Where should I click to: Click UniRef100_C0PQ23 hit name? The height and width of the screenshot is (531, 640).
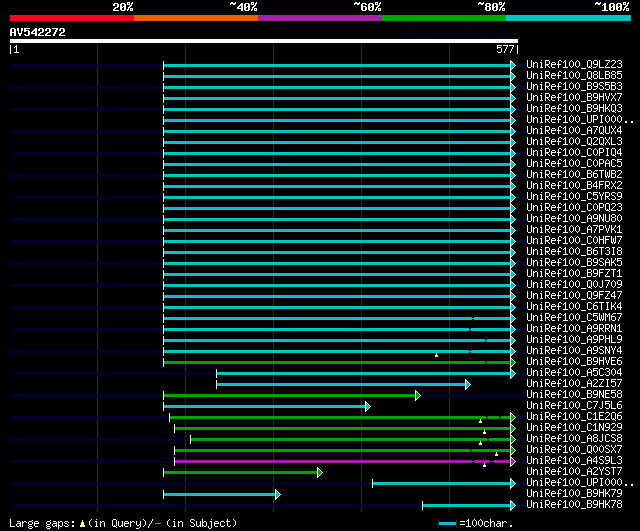pos(574,208)
